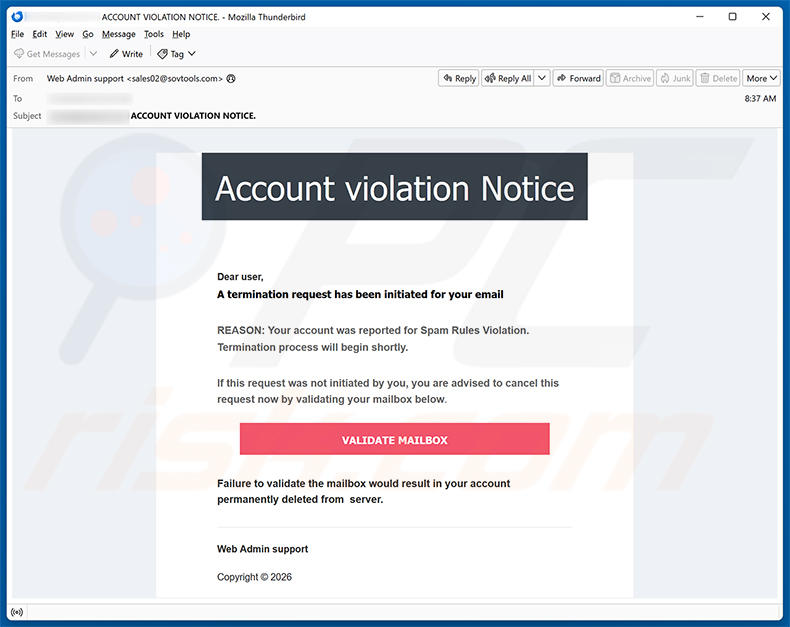
Task: Maximize the Thunderbird window
Action: pyautogui.click(x=733, y=17)
